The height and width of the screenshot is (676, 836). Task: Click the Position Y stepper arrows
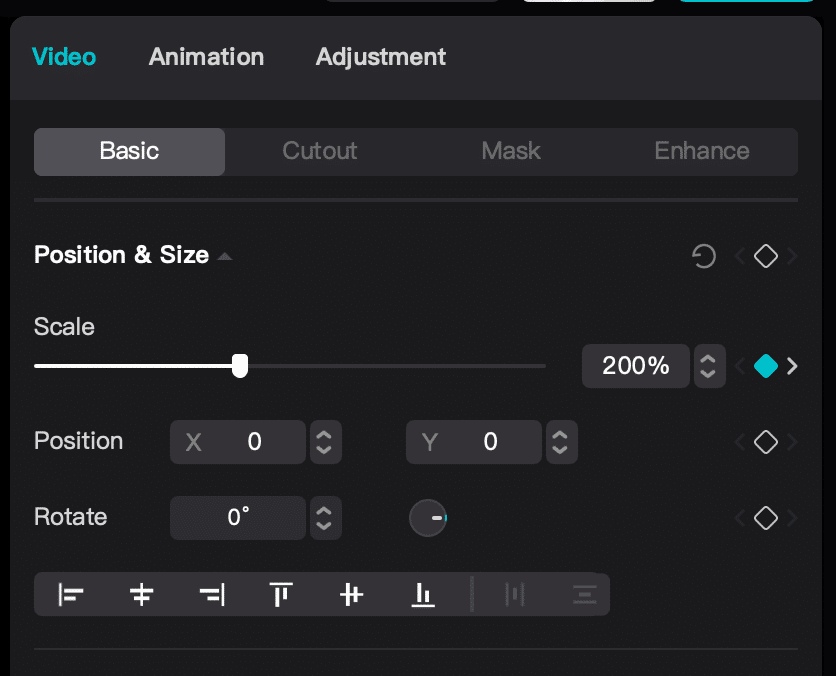pyautogui.click(x=561, y=442)
